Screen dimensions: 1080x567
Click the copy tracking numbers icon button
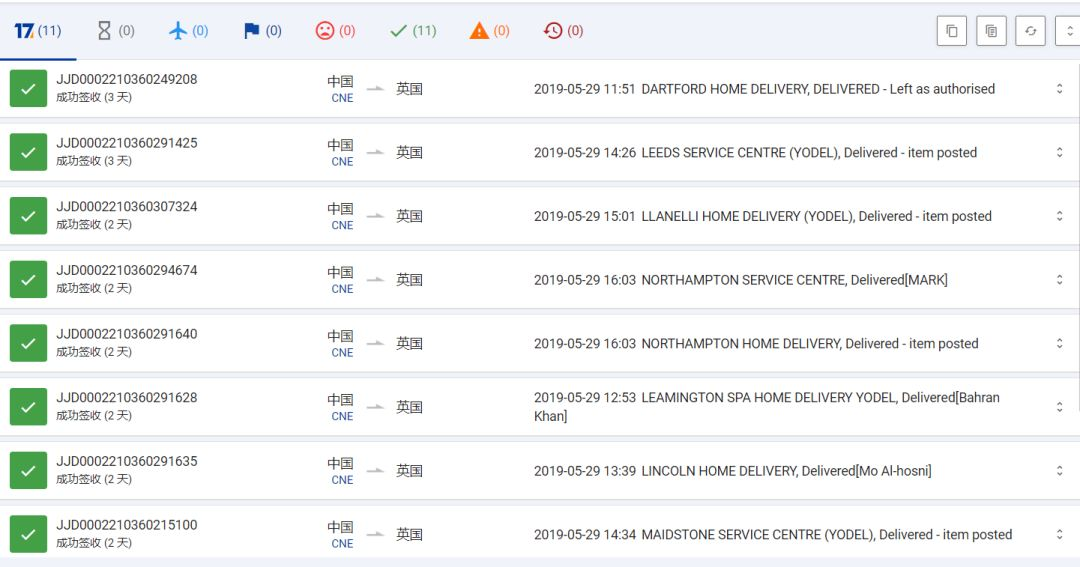tap(951, 31)
